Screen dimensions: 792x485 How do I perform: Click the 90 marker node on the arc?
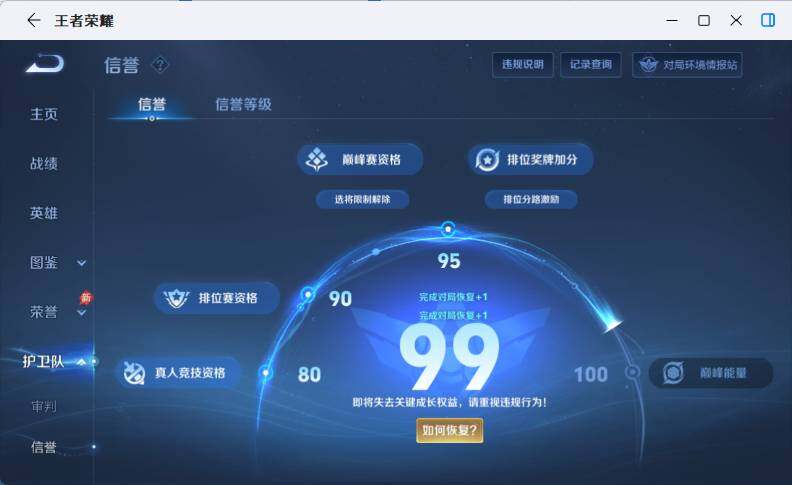(x=308, y=294)
